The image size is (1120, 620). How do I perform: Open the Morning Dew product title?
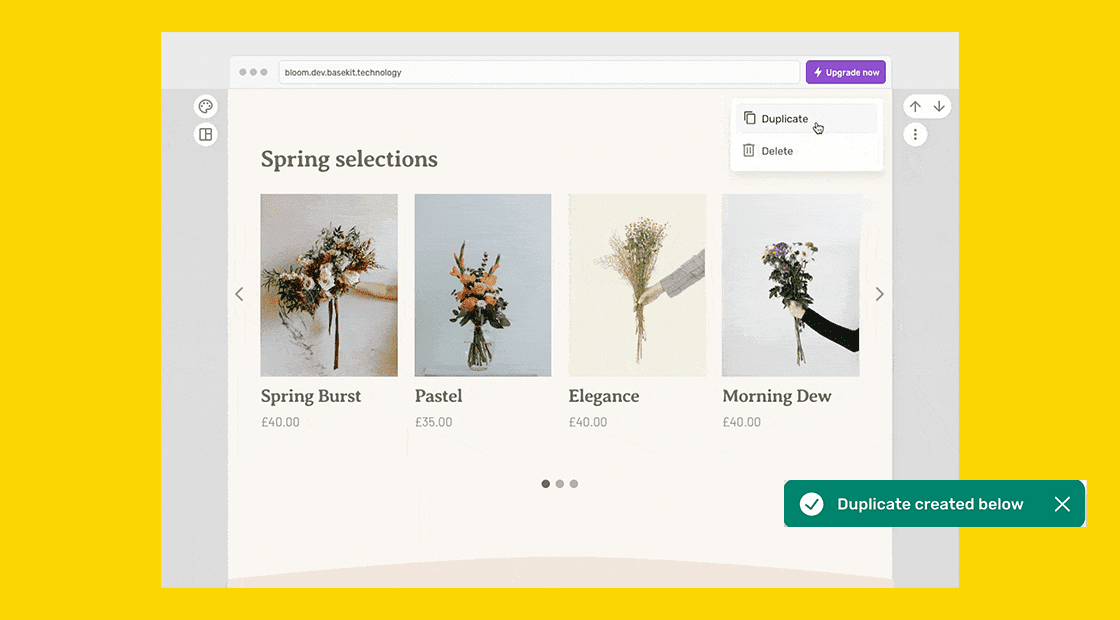click(x=776, y=396)
